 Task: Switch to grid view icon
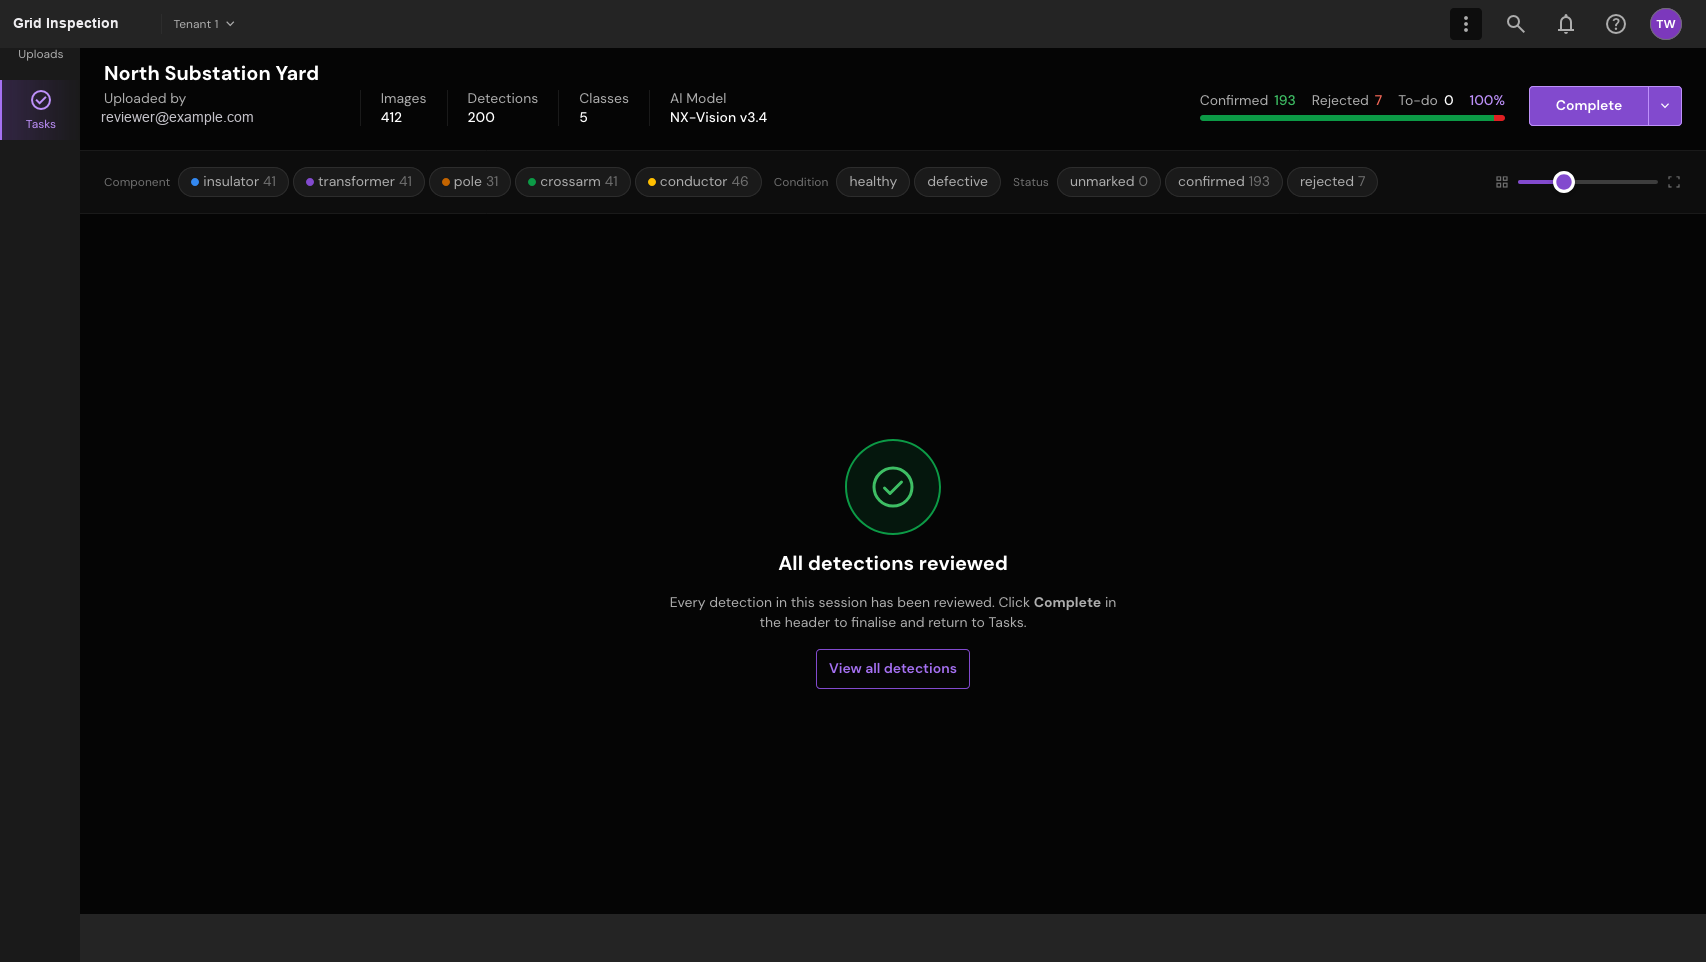[1502, 182]
